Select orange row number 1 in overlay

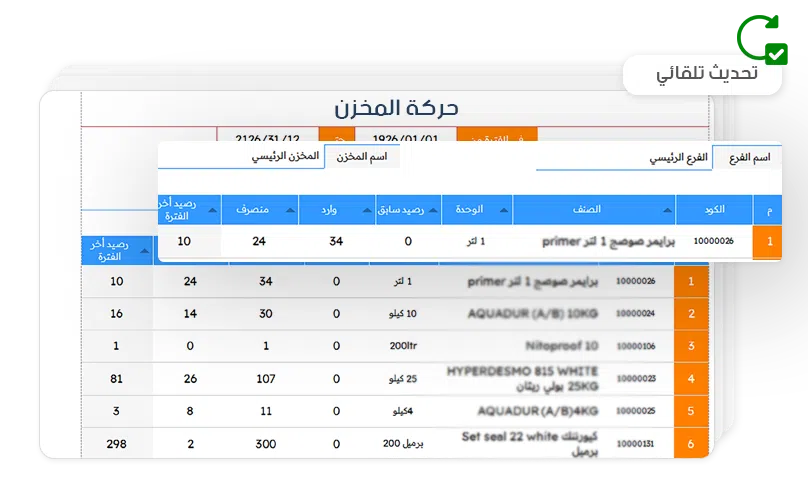click(767, 242)
